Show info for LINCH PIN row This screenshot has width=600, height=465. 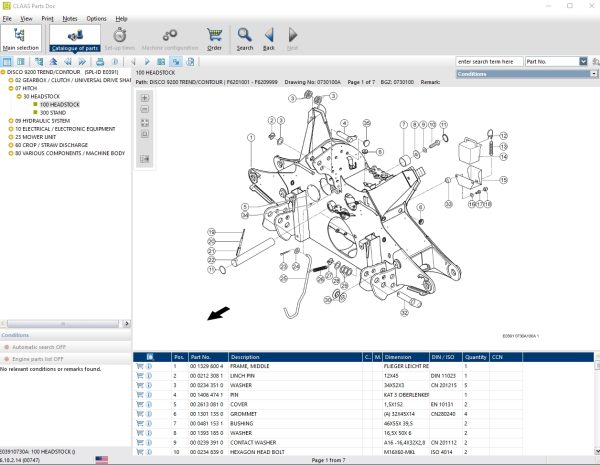(149, 376)
